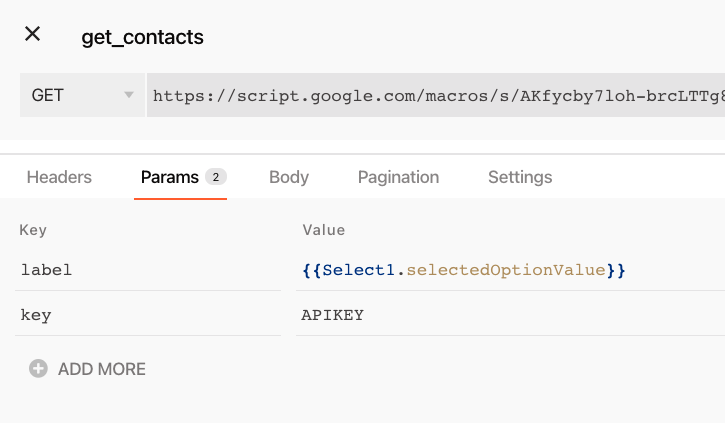Screen dimensions: 725x423
Task: Click the plus icon to add param
Action: pos(38,369)
